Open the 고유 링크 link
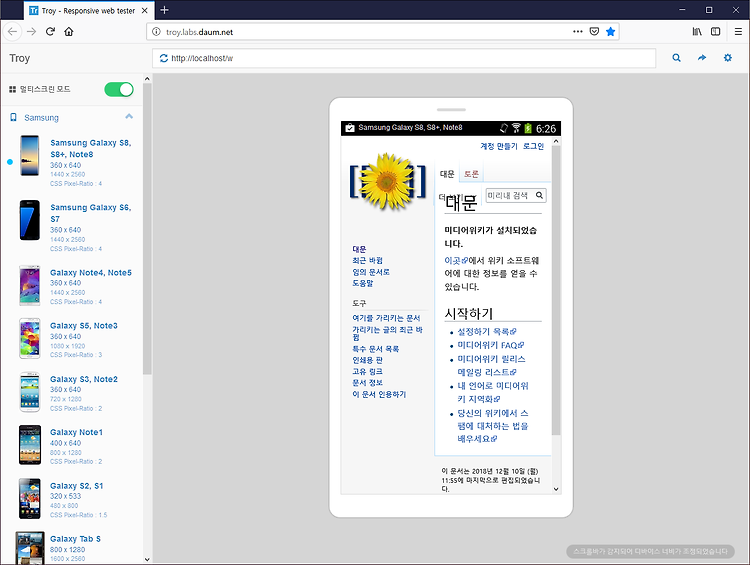This screenshot has width=750, height=565. (x=367, y=372)
